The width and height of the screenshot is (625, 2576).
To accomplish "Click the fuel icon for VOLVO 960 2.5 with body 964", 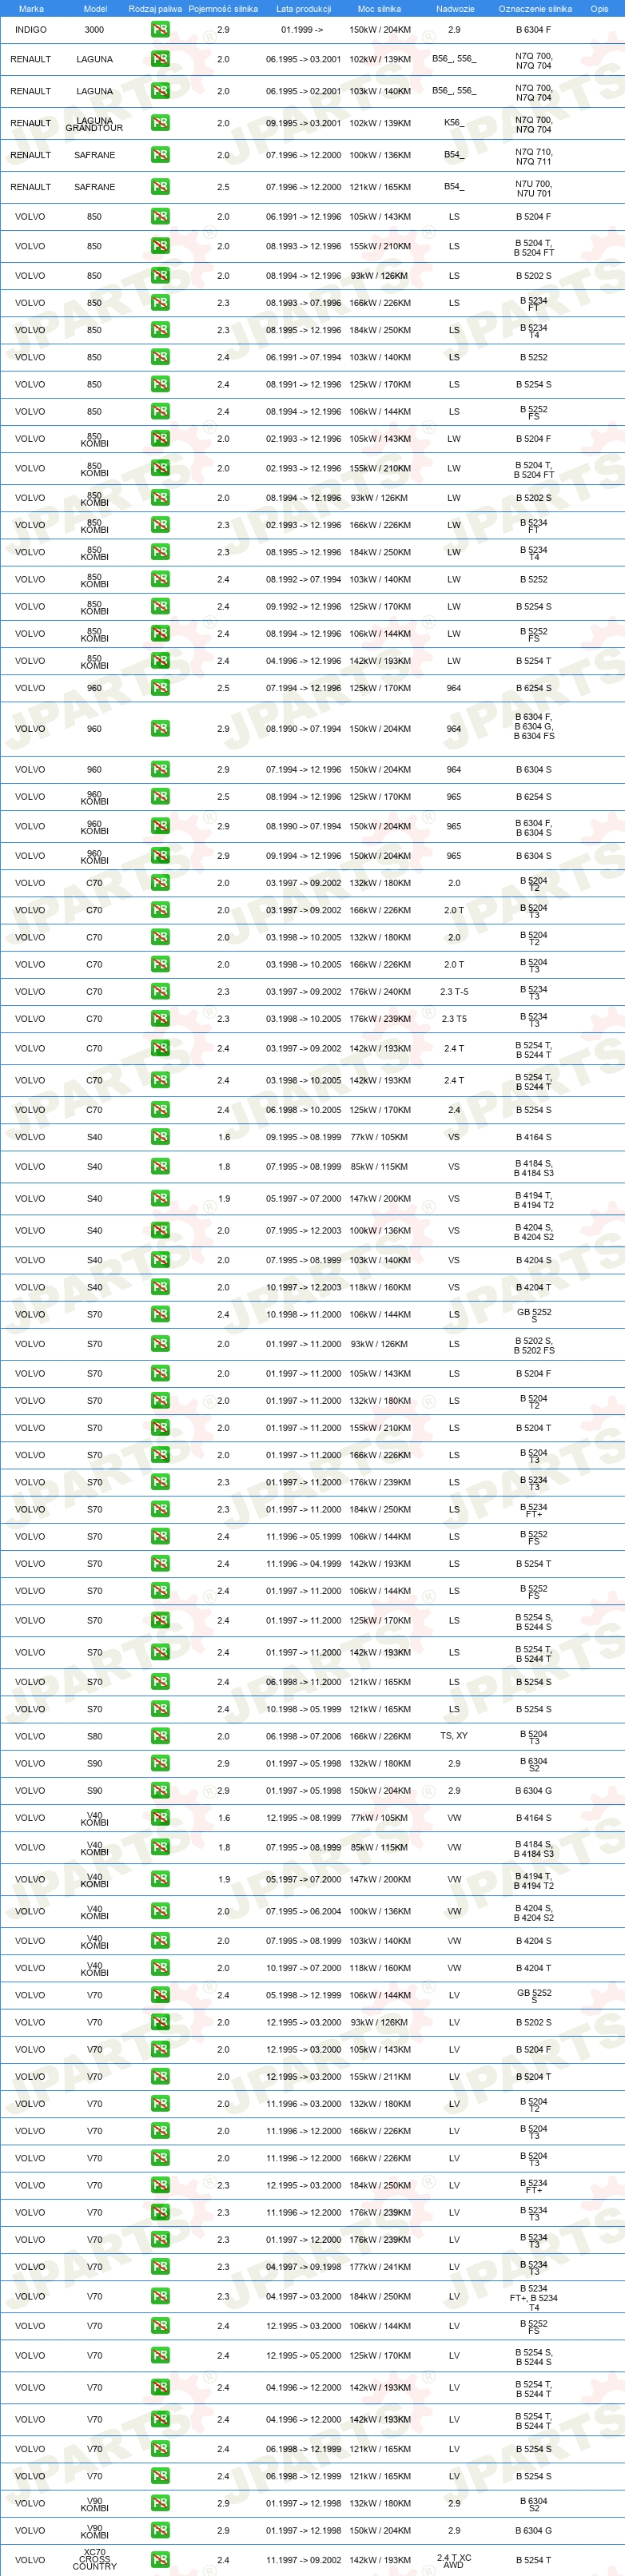I will [x=160, y=688].
